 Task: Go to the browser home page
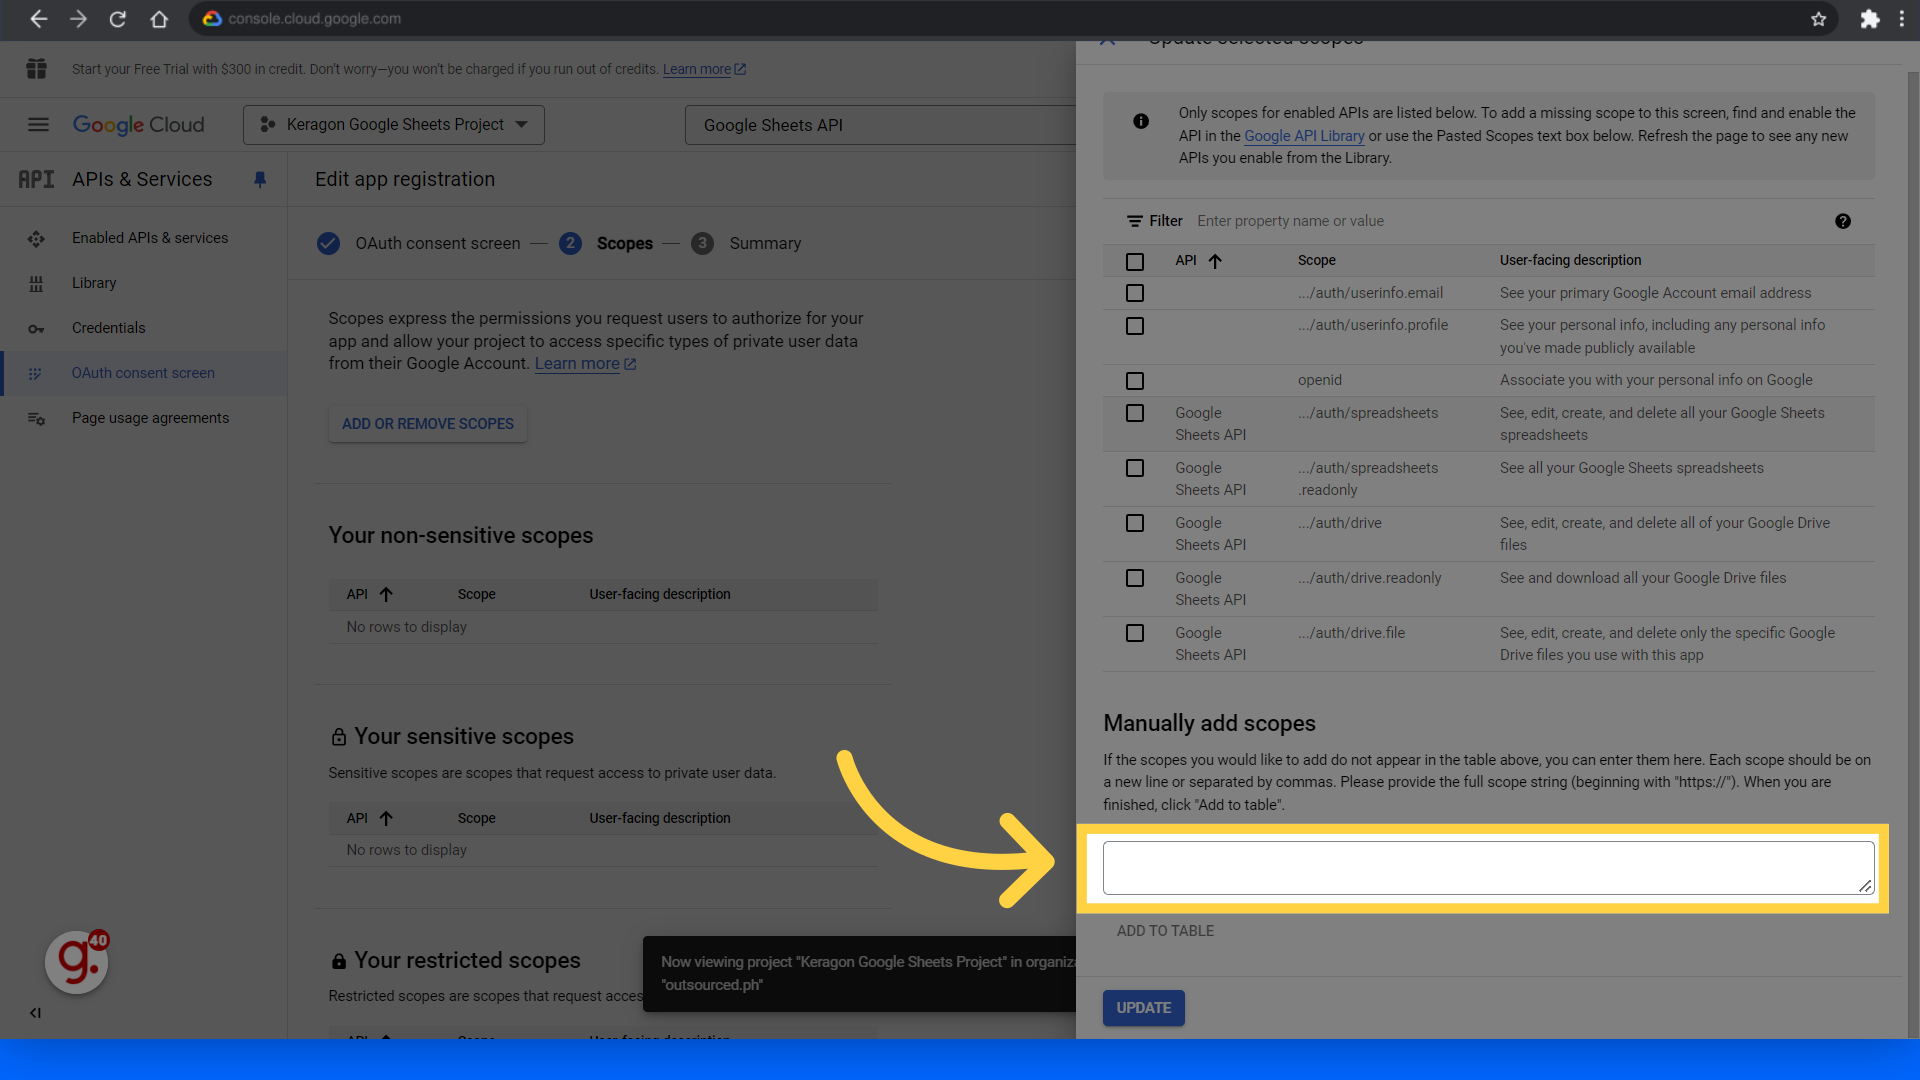coord(158,19)
